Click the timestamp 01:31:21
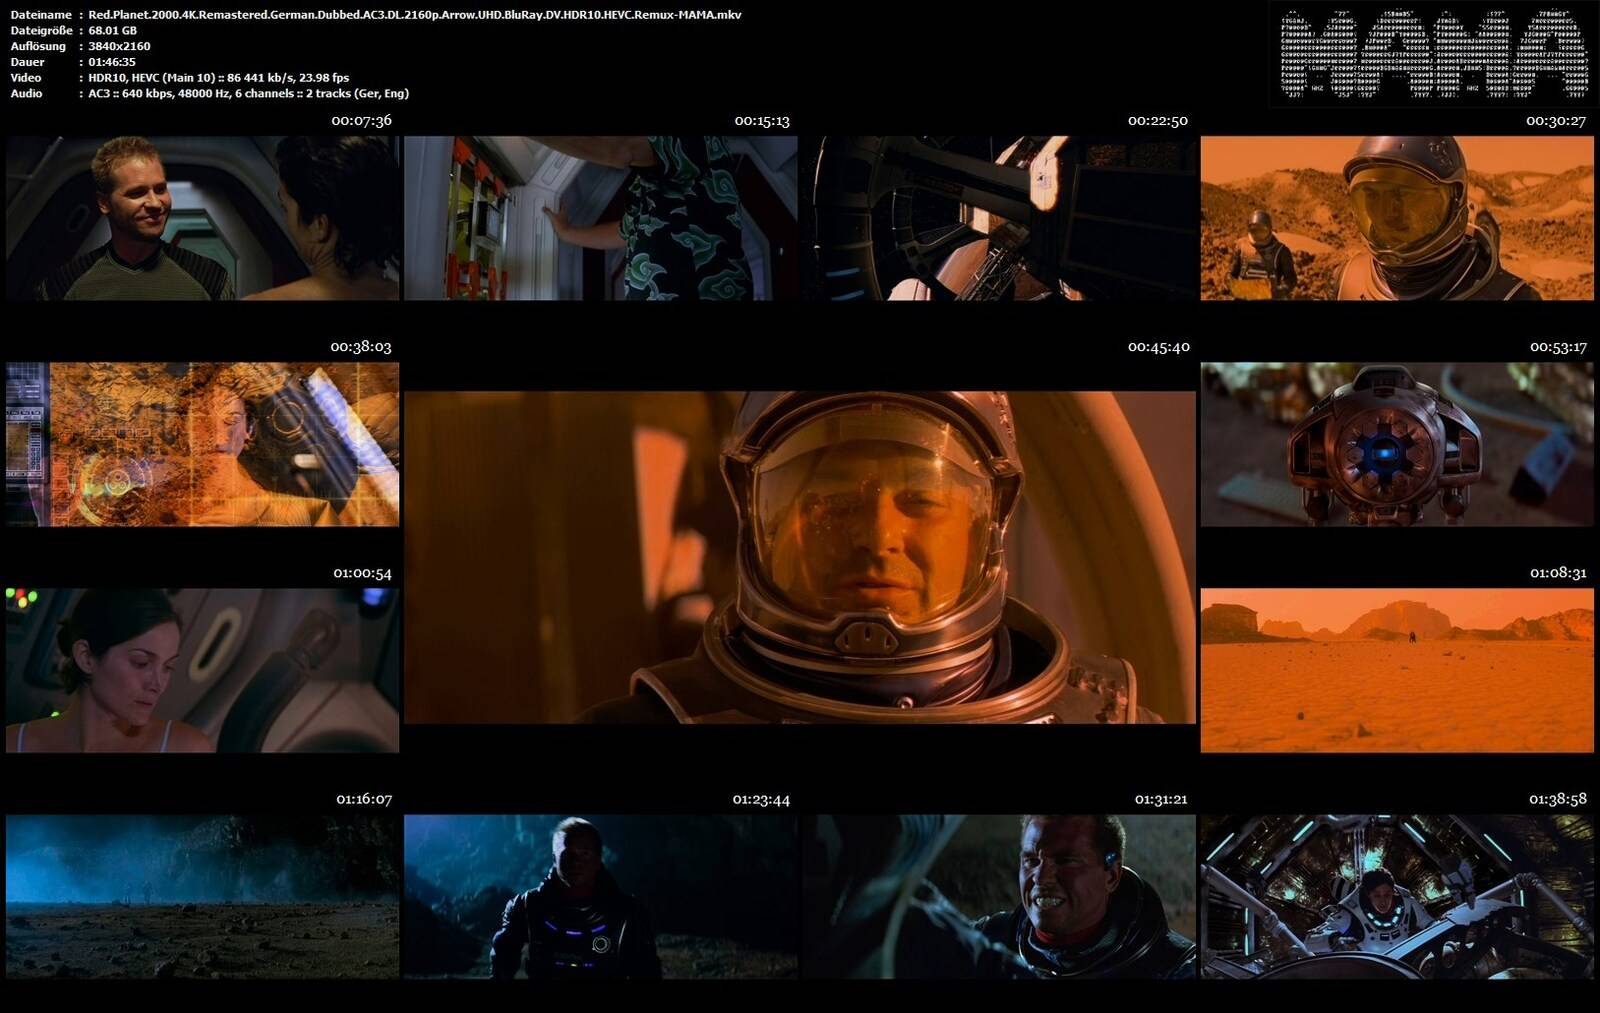 tap(1161, 799)
